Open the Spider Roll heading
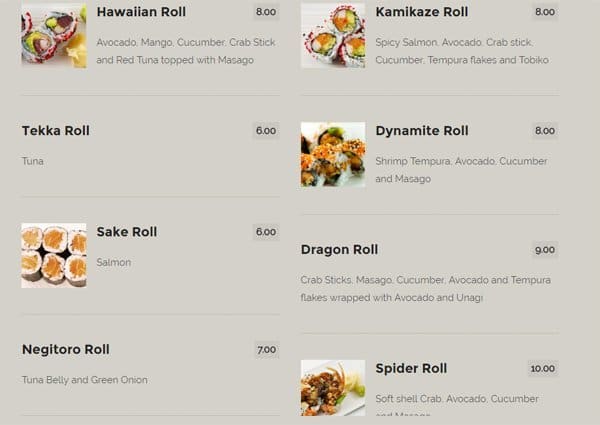 coord(411,369)
